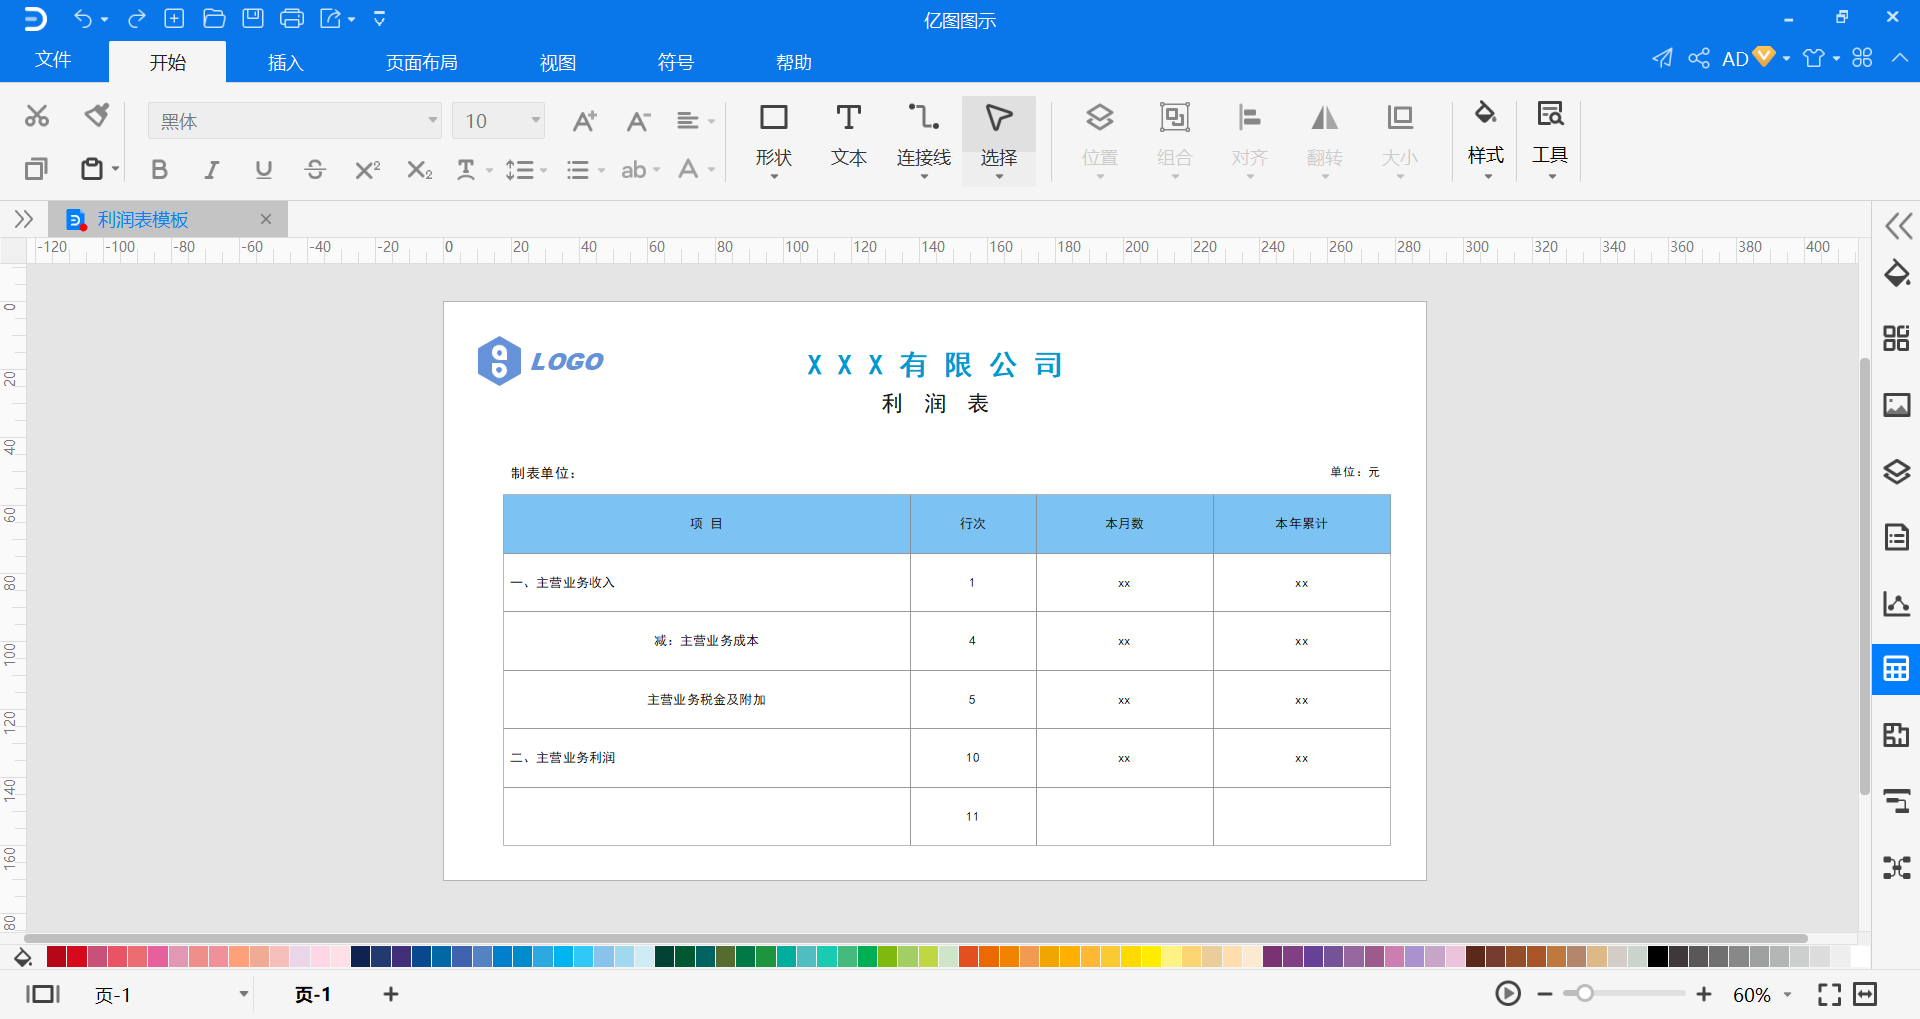Open the 样式 style button
1920x1019 pixels.
pyautogui.click(x=1485, y=139)
